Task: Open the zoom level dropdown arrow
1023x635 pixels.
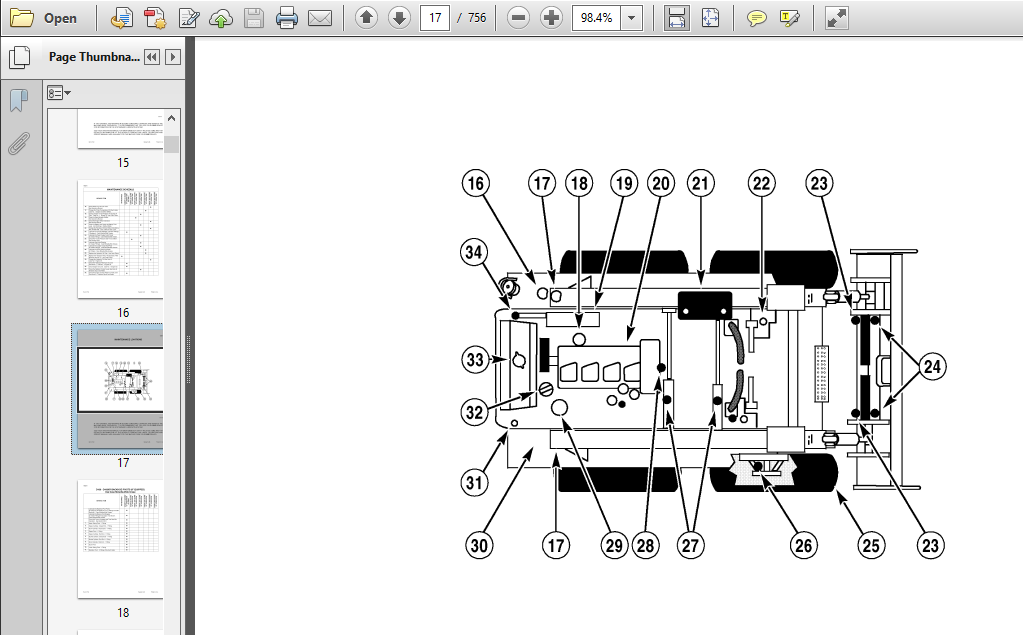Action: [x=632, y=18]
